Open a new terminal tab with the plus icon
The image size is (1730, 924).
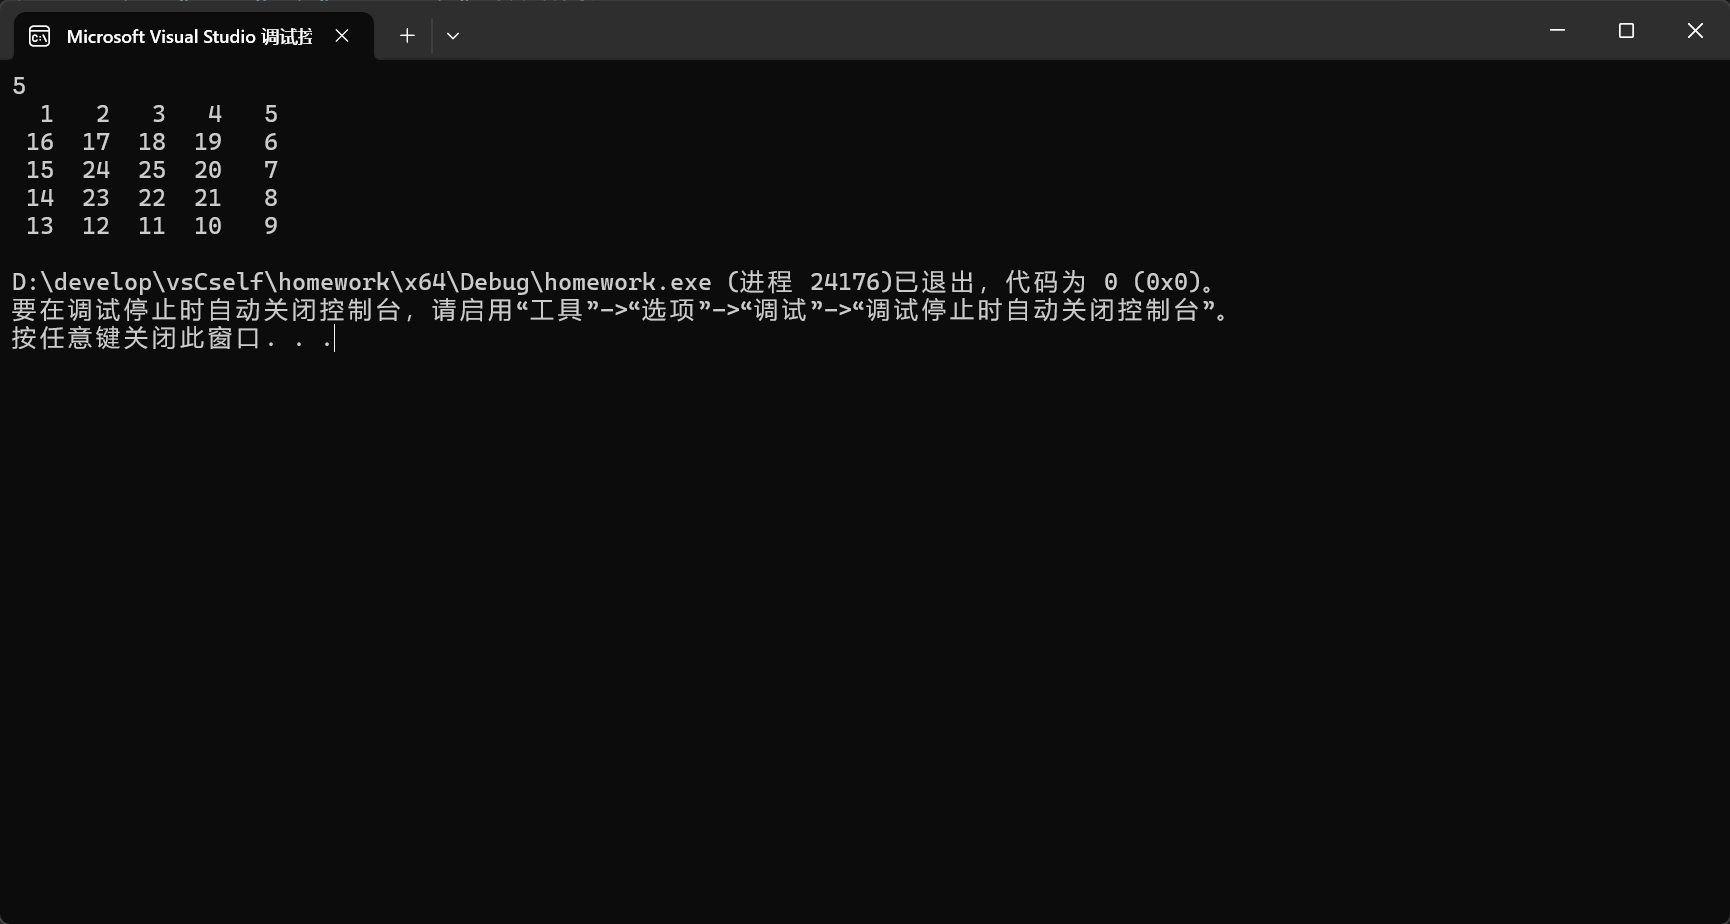[407, 35]
